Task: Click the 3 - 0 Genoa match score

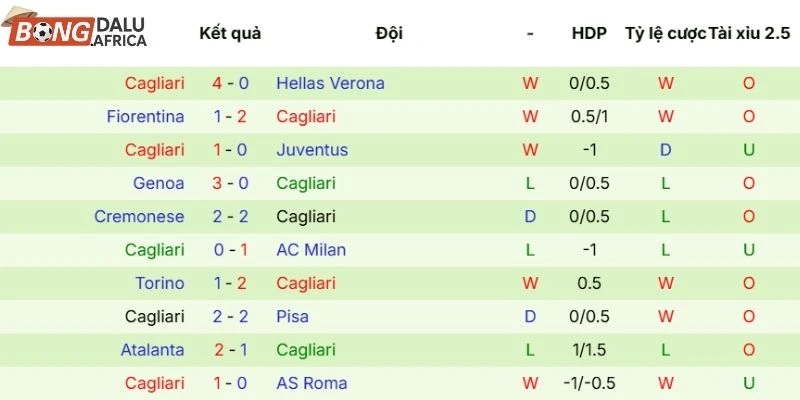Action: tap(230, 183)
